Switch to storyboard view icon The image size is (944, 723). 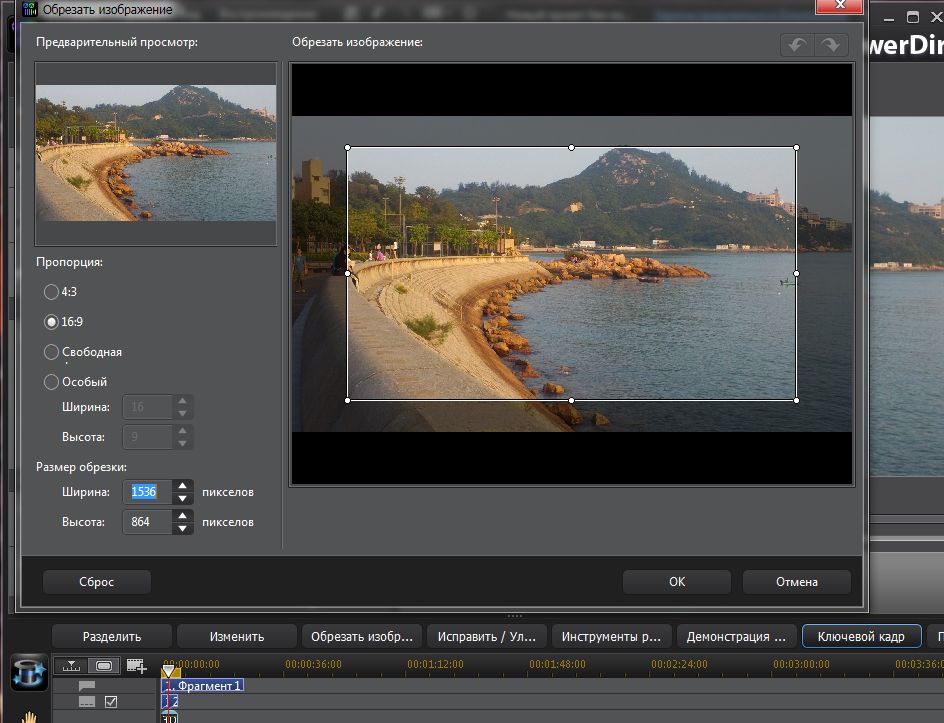click(x=103, y=665)
